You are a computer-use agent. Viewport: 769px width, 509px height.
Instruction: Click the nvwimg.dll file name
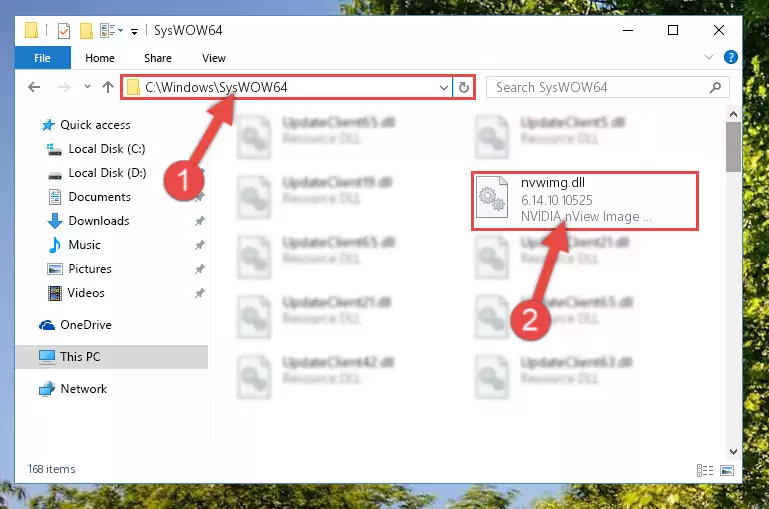click(553, 182)
